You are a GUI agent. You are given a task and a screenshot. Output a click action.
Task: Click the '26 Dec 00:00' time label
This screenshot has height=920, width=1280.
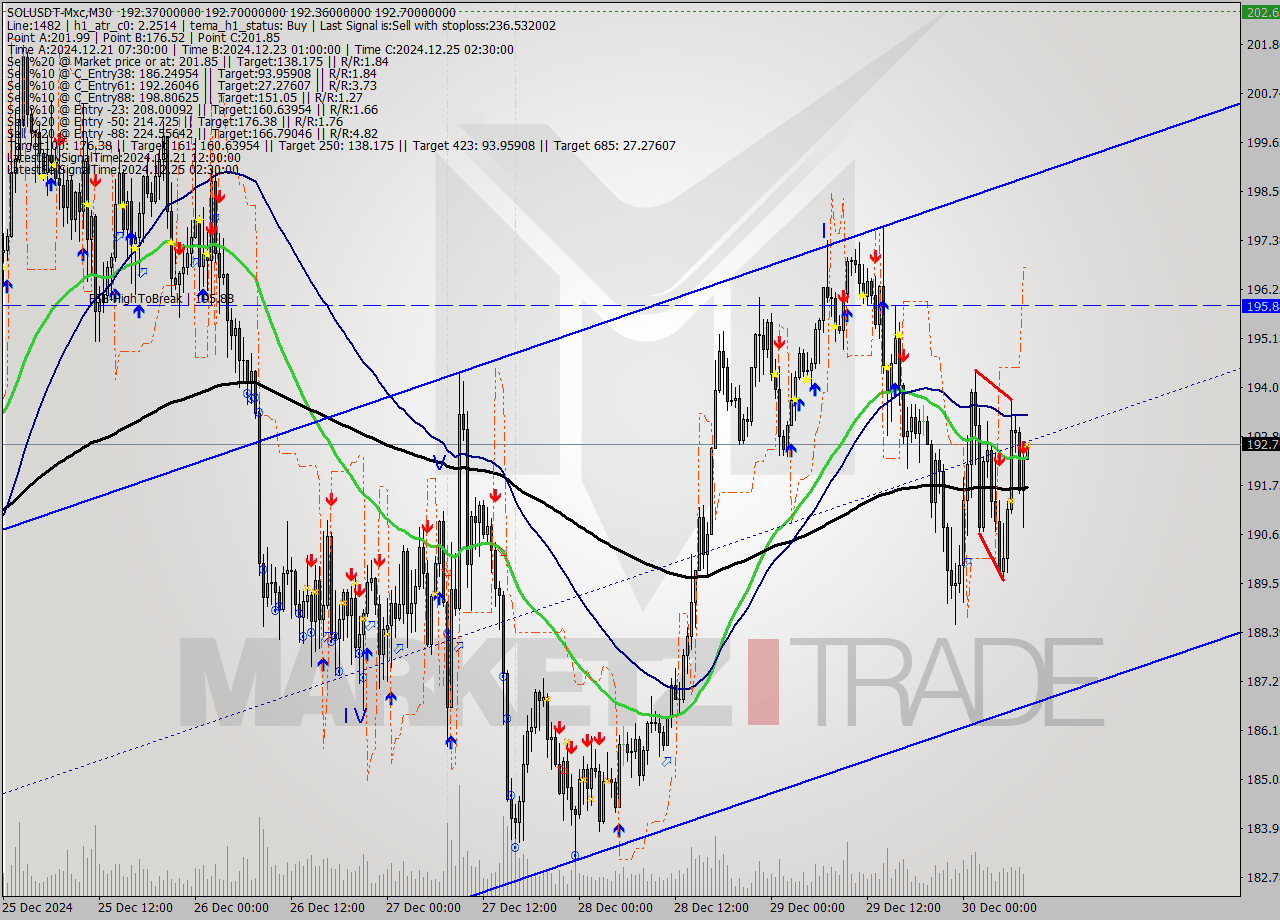[233, 908]
